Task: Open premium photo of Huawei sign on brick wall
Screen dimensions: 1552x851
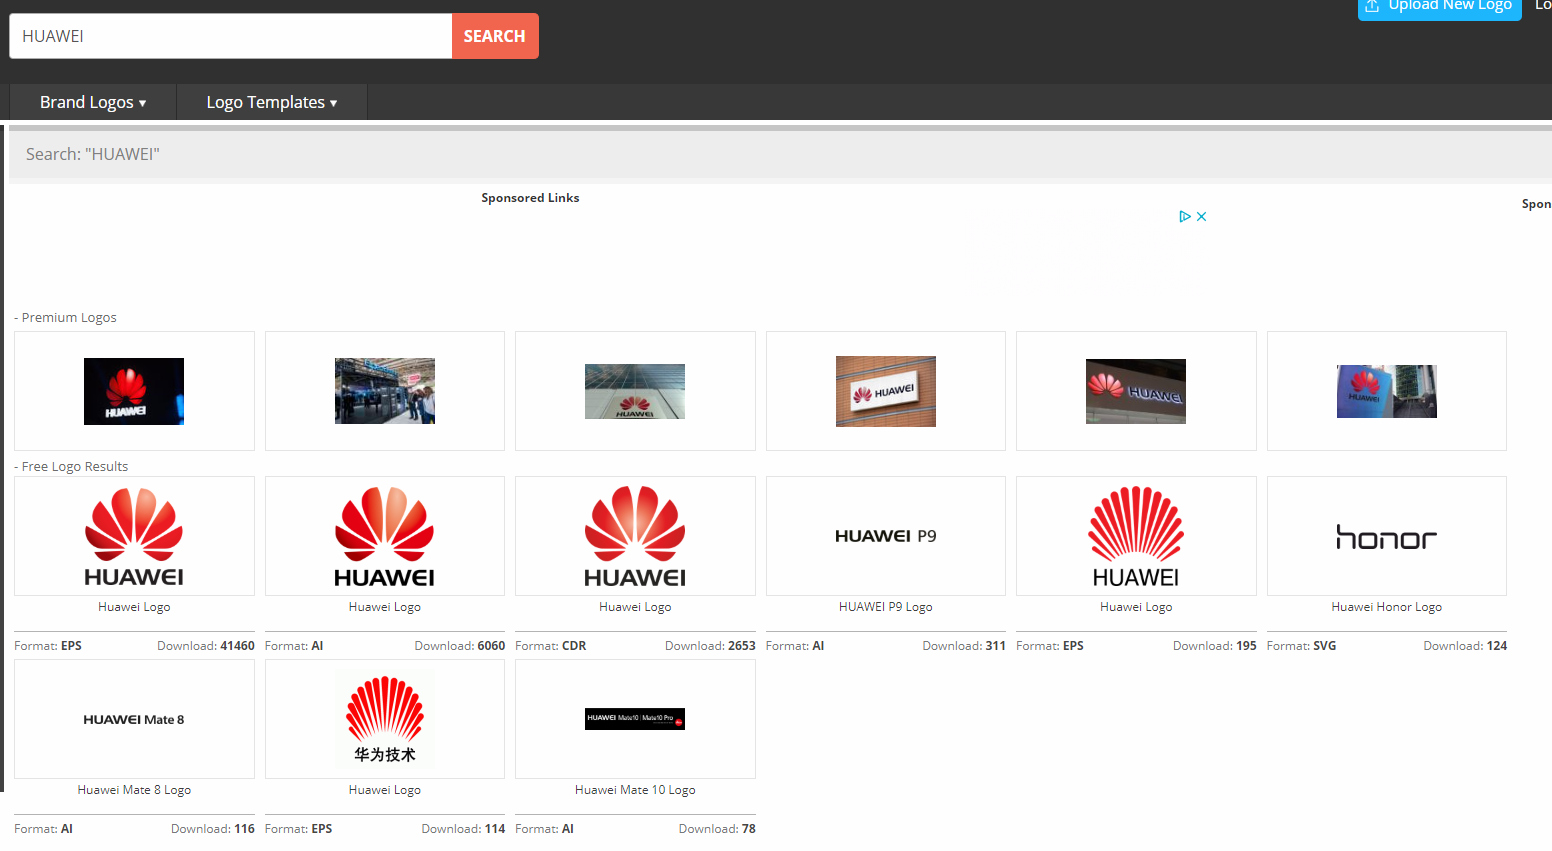Action: [x=886, y=391]
